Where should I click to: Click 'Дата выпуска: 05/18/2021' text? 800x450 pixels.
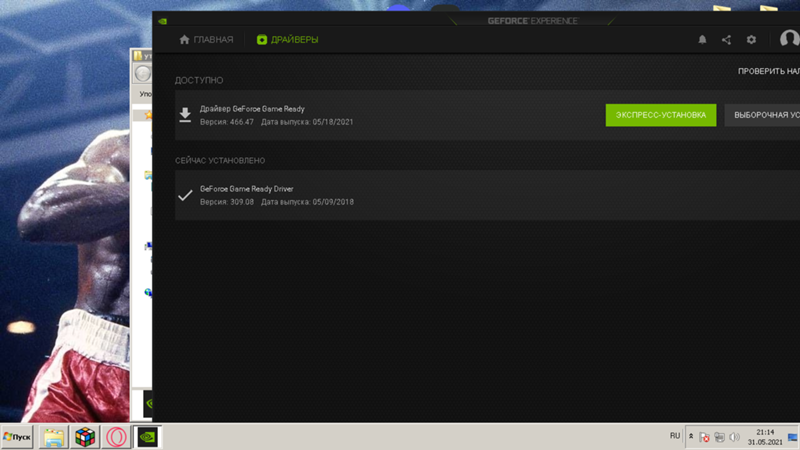pos(307,122)
